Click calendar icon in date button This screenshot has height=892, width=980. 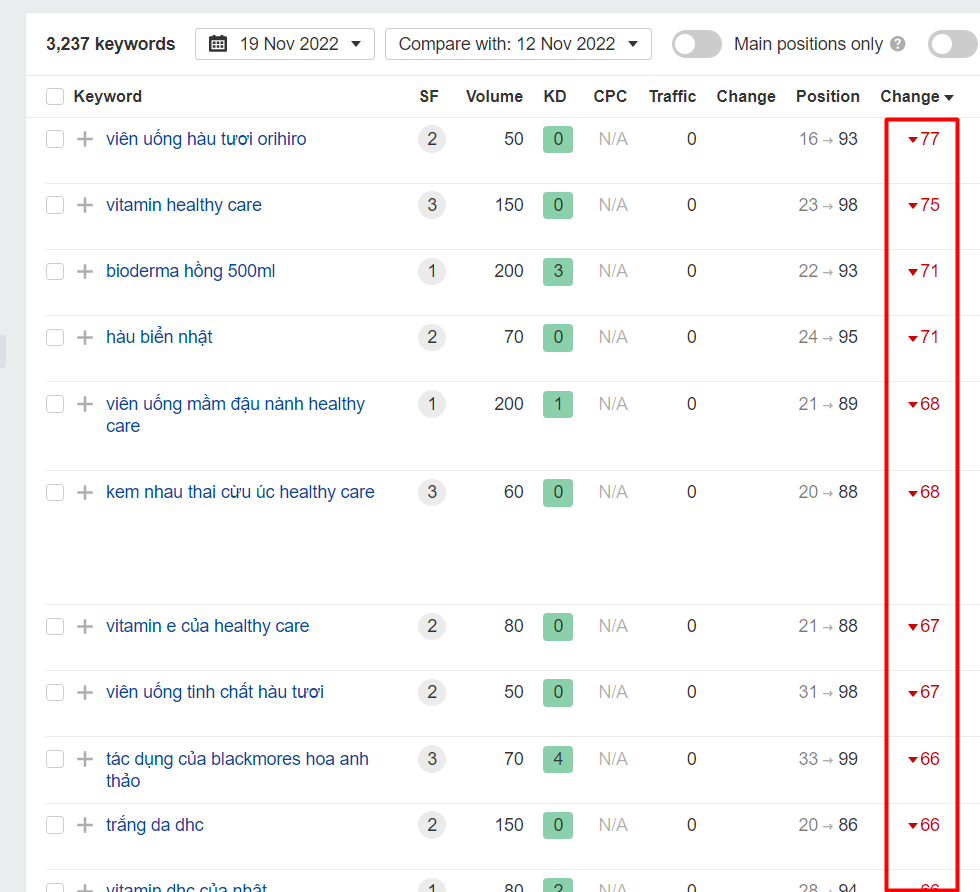[218, 44]
